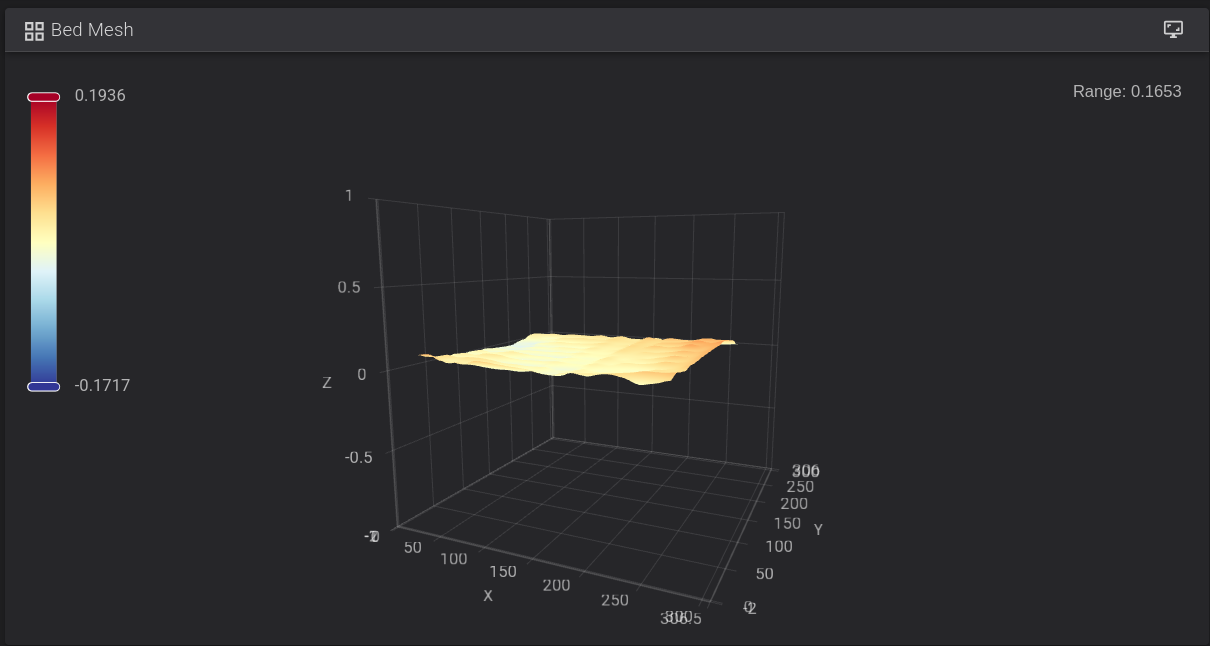Click the Z axis label
Image resolution: width=1210 pixels, height=646 pixels.
[326, 383]
